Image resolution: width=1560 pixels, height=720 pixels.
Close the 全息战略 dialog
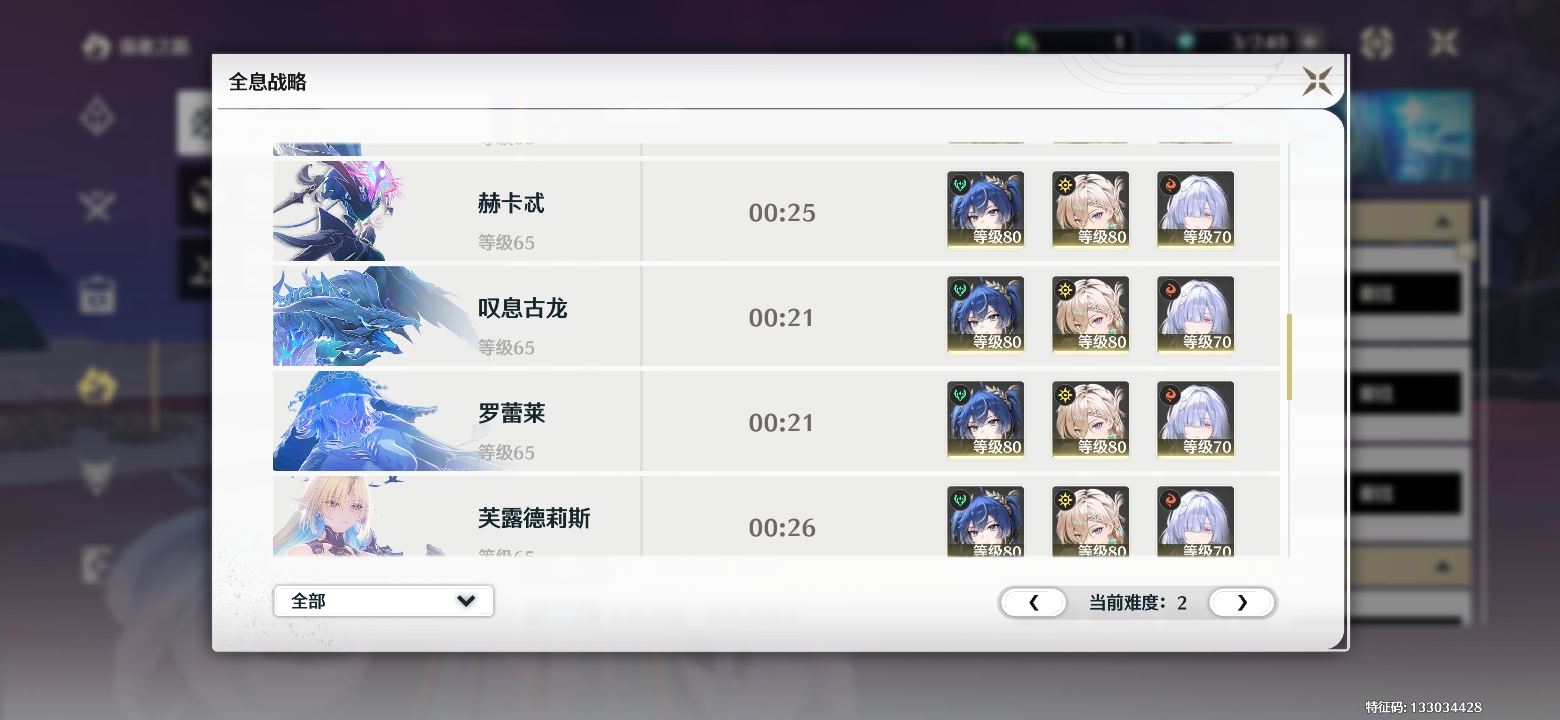1317,81
